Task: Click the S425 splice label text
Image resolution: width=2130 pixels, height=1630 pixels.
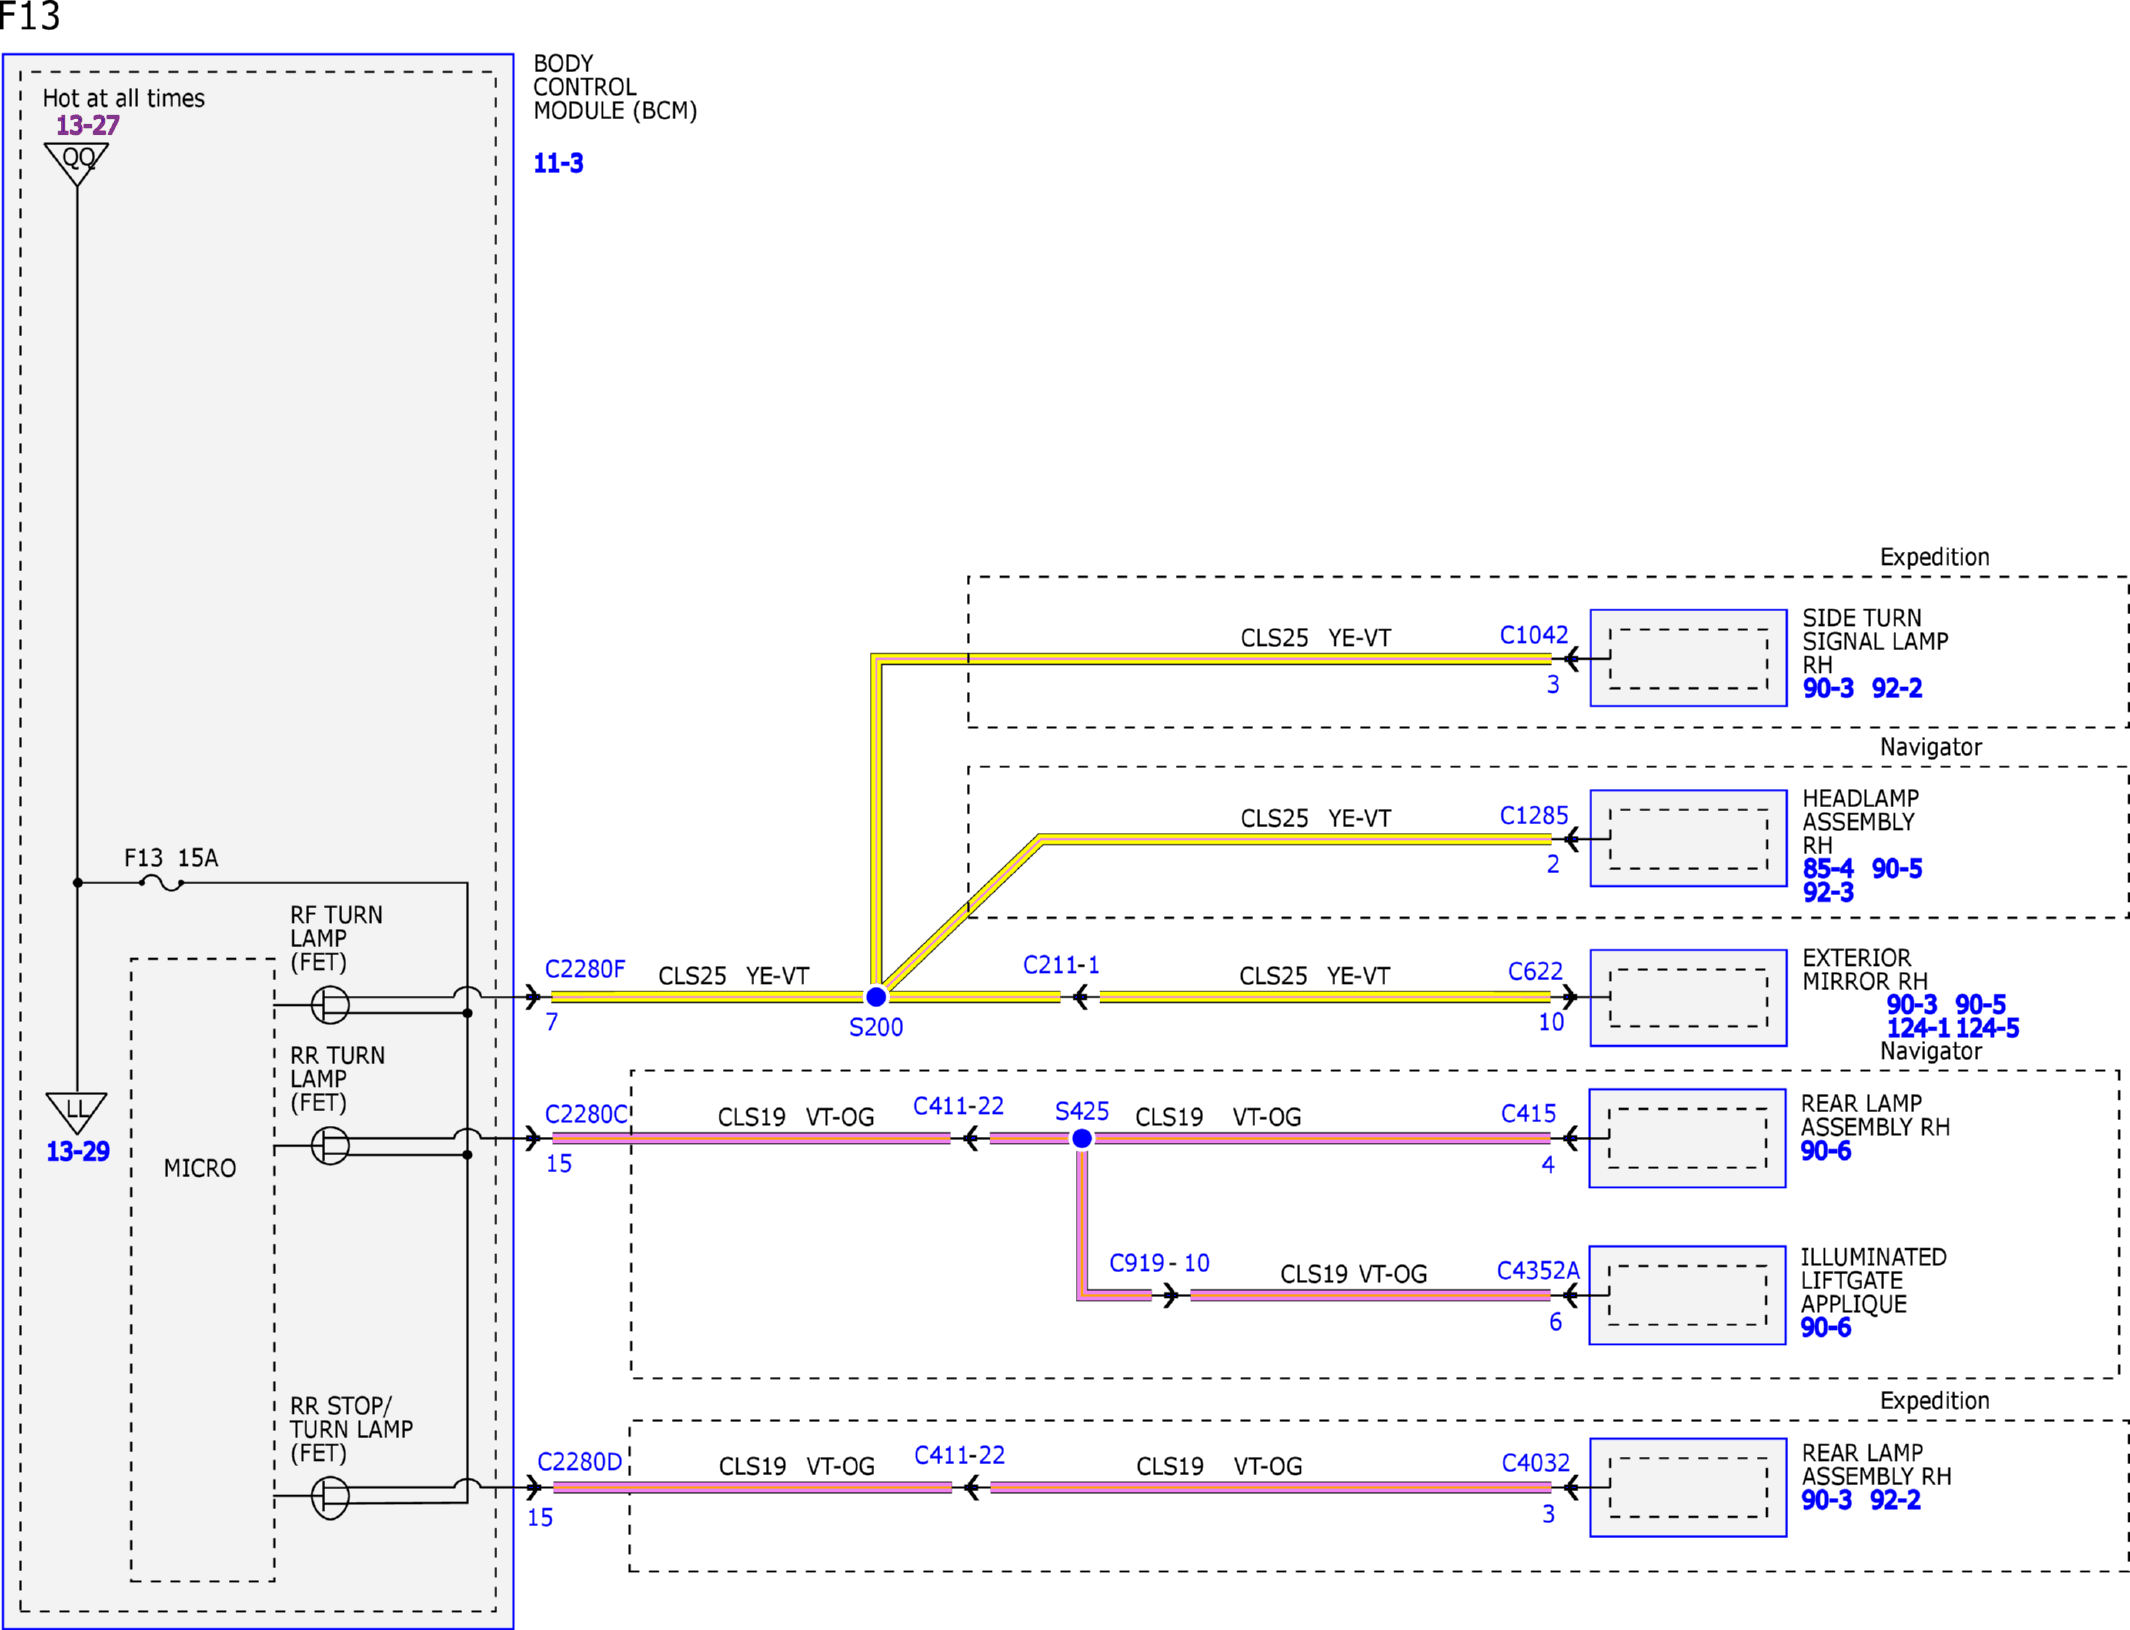Action: [1082, 1111]
